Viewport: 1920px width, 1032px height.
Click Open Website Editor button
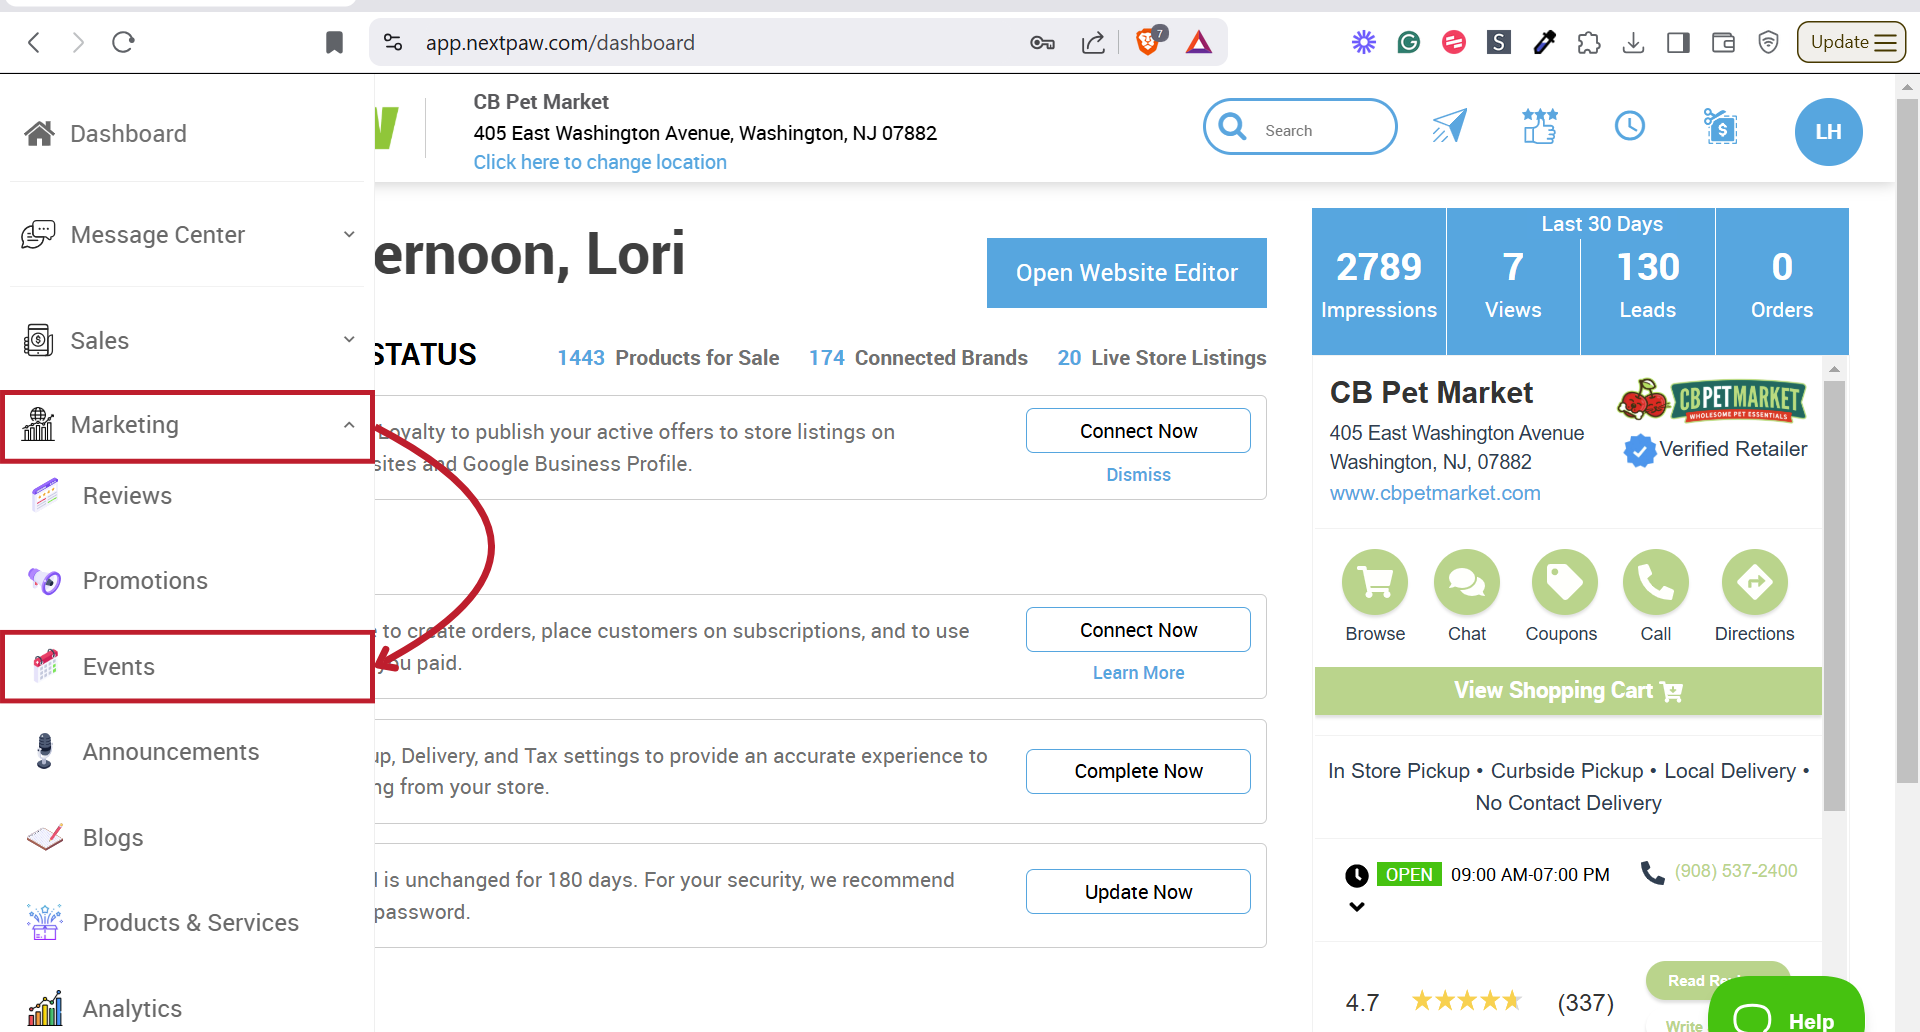[1127, 273]
